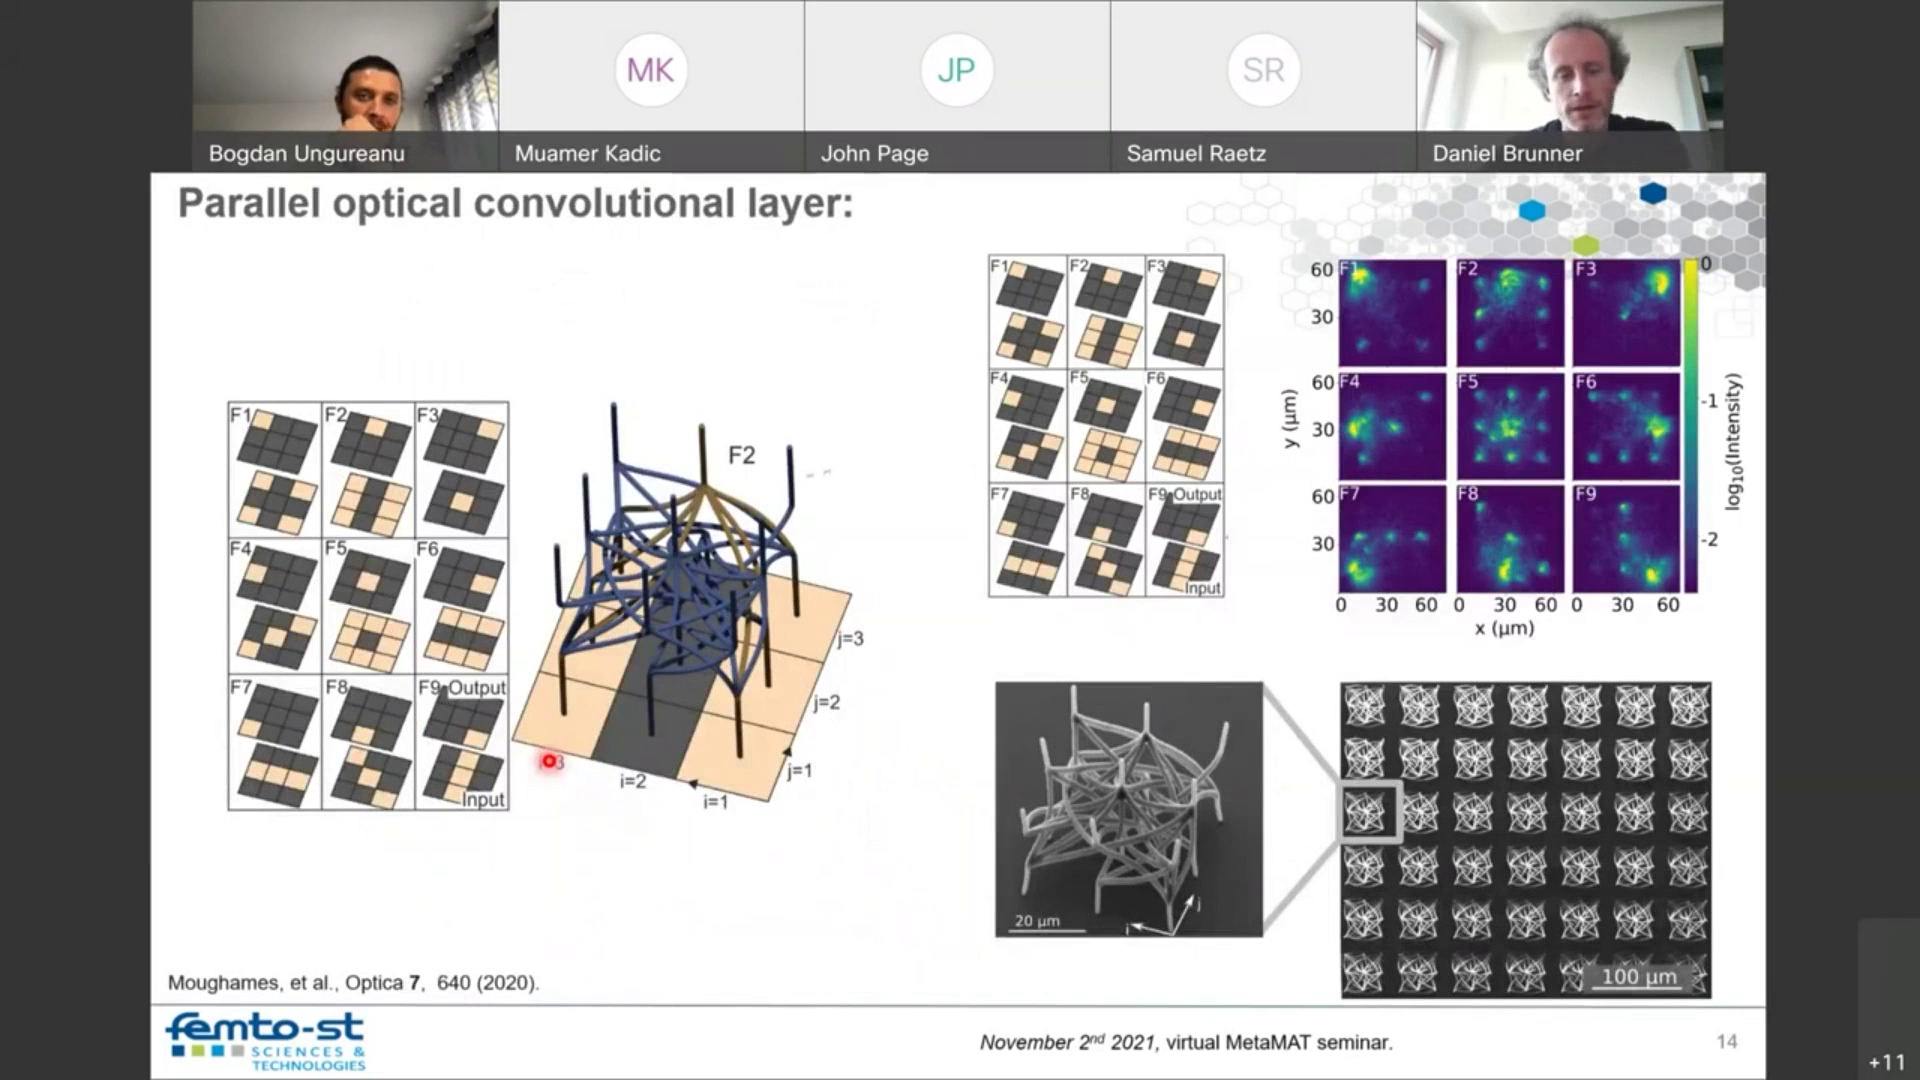The image size is (1920, 1080).
Task: Click slide number 14 at bottom right
Action: click(1727, 1040)
